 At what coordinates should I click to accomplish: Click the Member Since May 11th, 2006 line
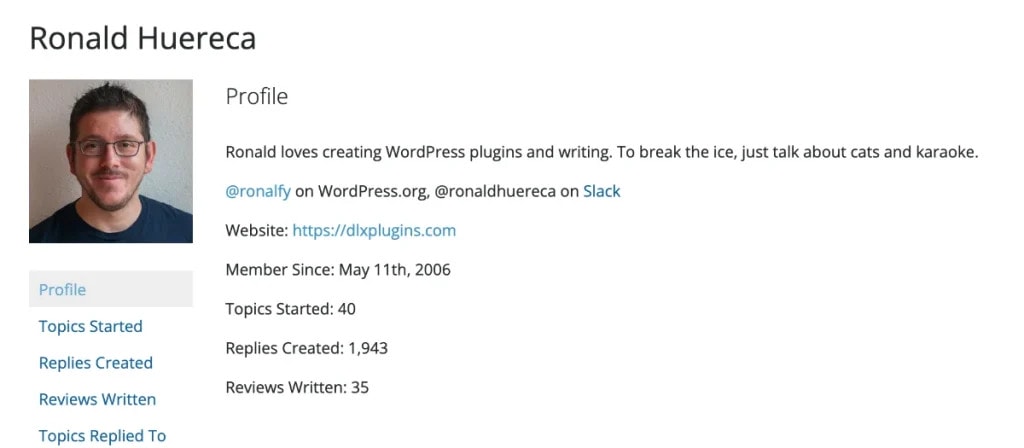click(338, 270)
